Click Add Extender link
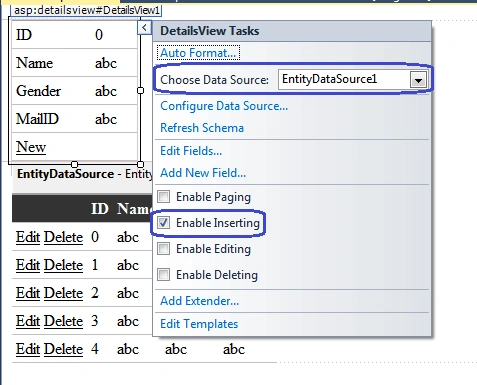This screenshot has height=385, width=477. pyautogui.click(x=199, y=301)
